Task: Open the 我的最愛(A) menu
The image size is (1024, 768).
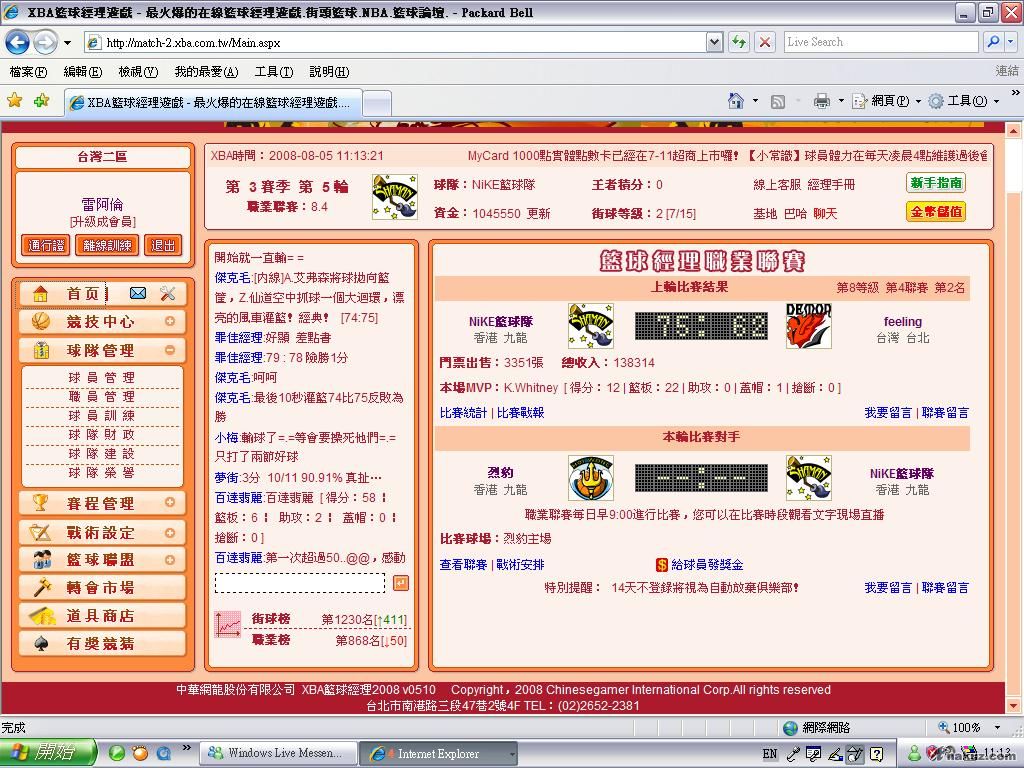Action: tap(206, 72)
